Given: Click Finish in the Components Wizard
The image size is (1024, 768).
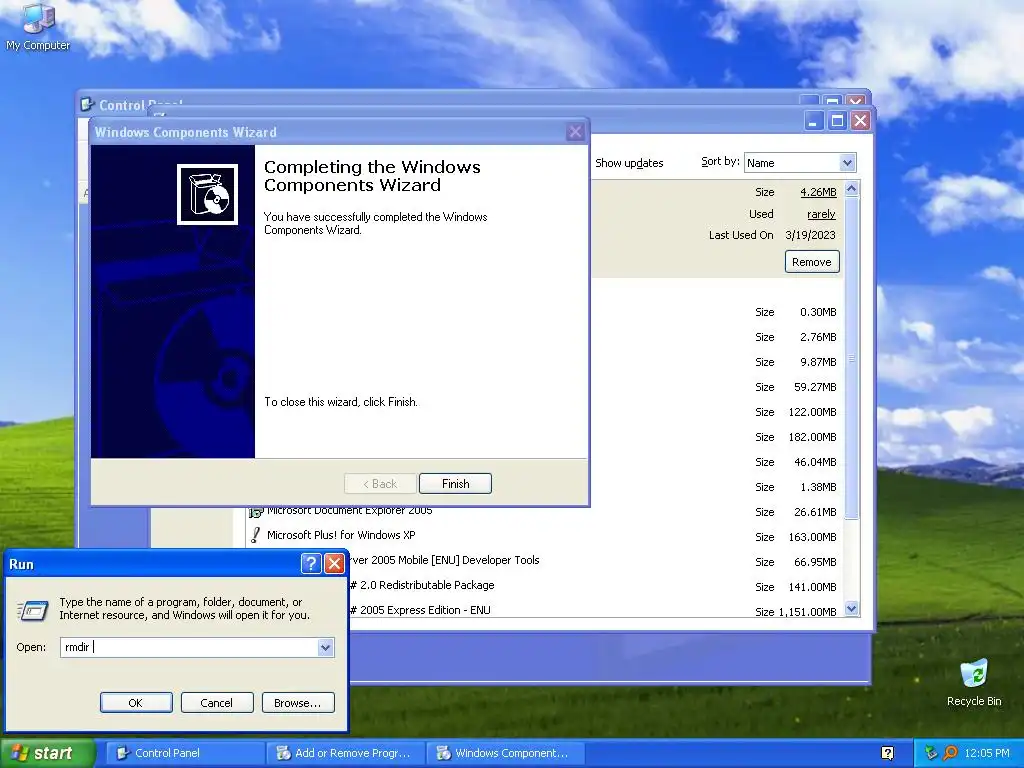Looking at the screenshot, I should [455, 483].
